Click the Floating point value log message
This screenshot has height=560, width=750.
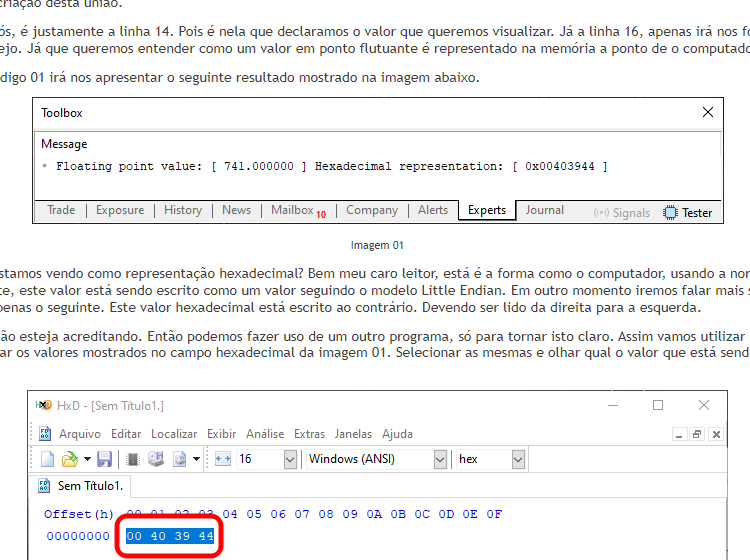pos(332,166)
